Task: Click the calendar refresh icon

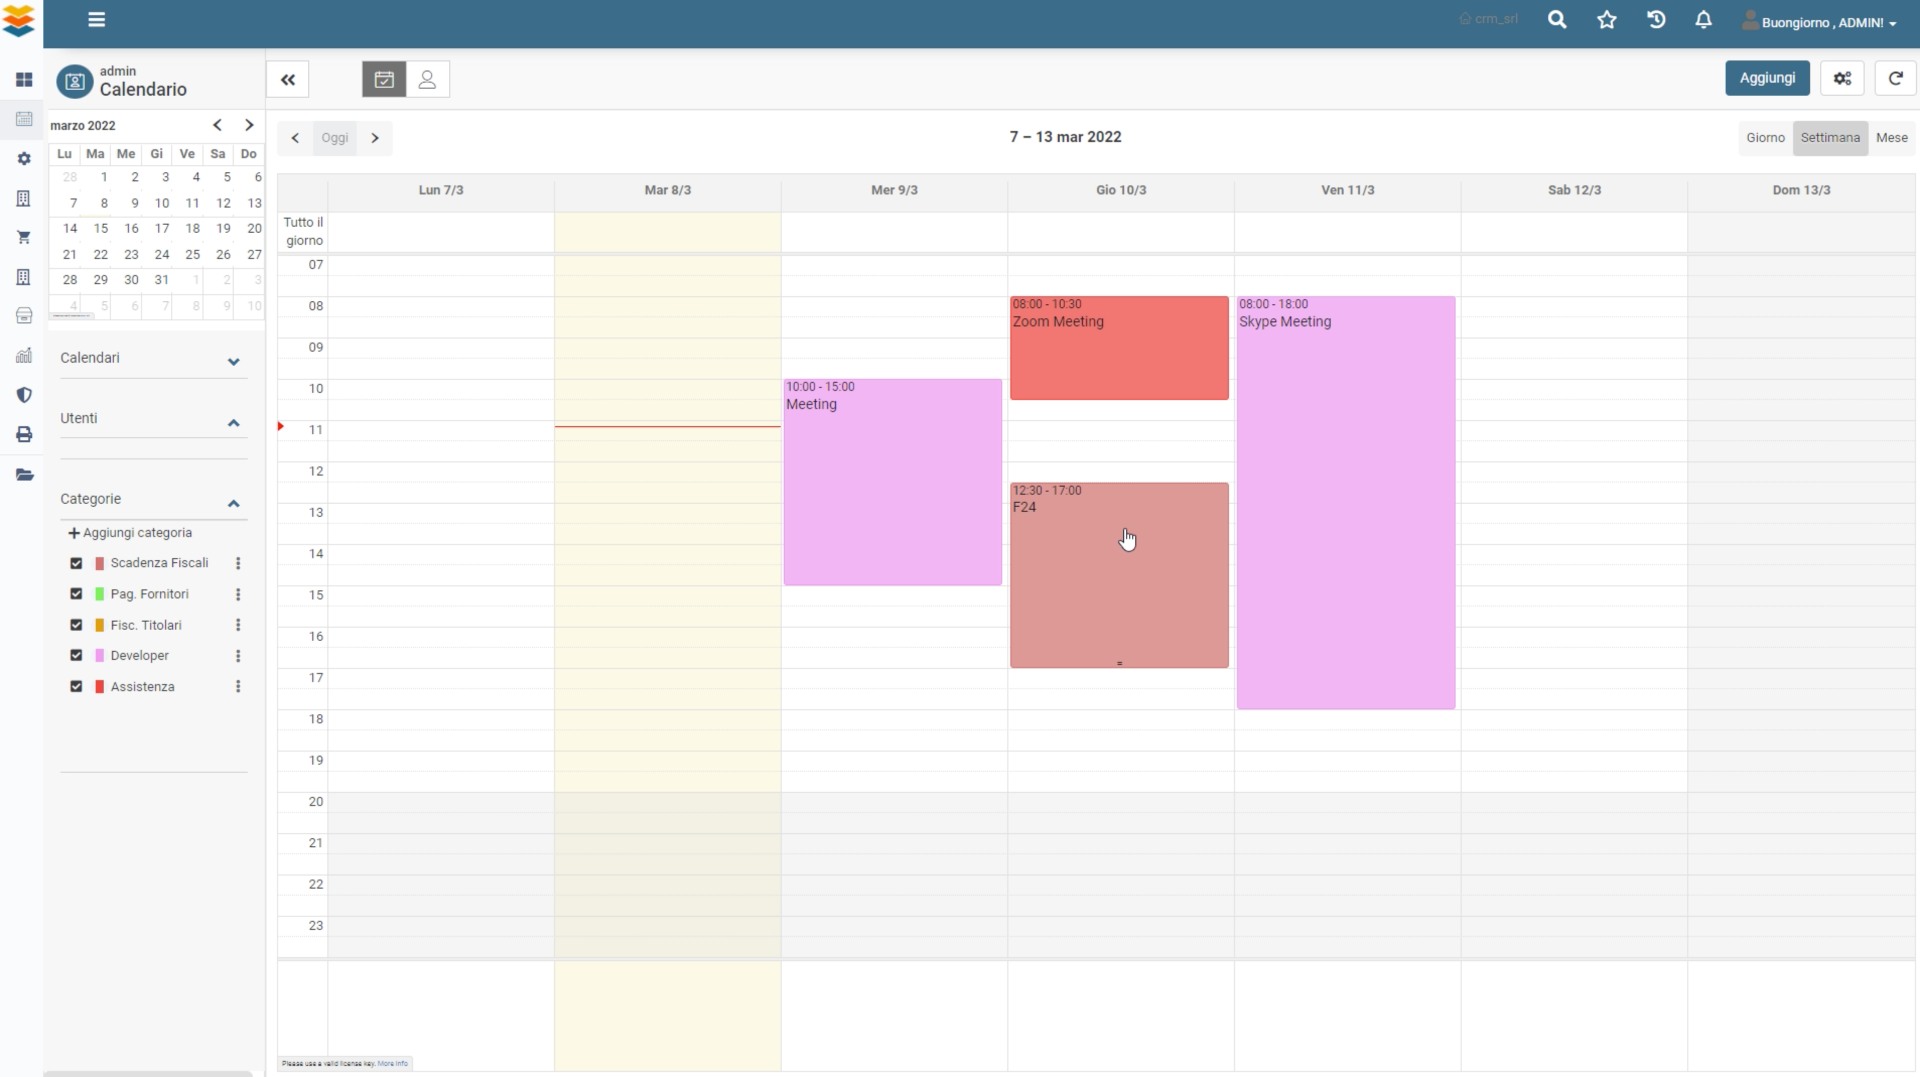Action: point(1894,78)
